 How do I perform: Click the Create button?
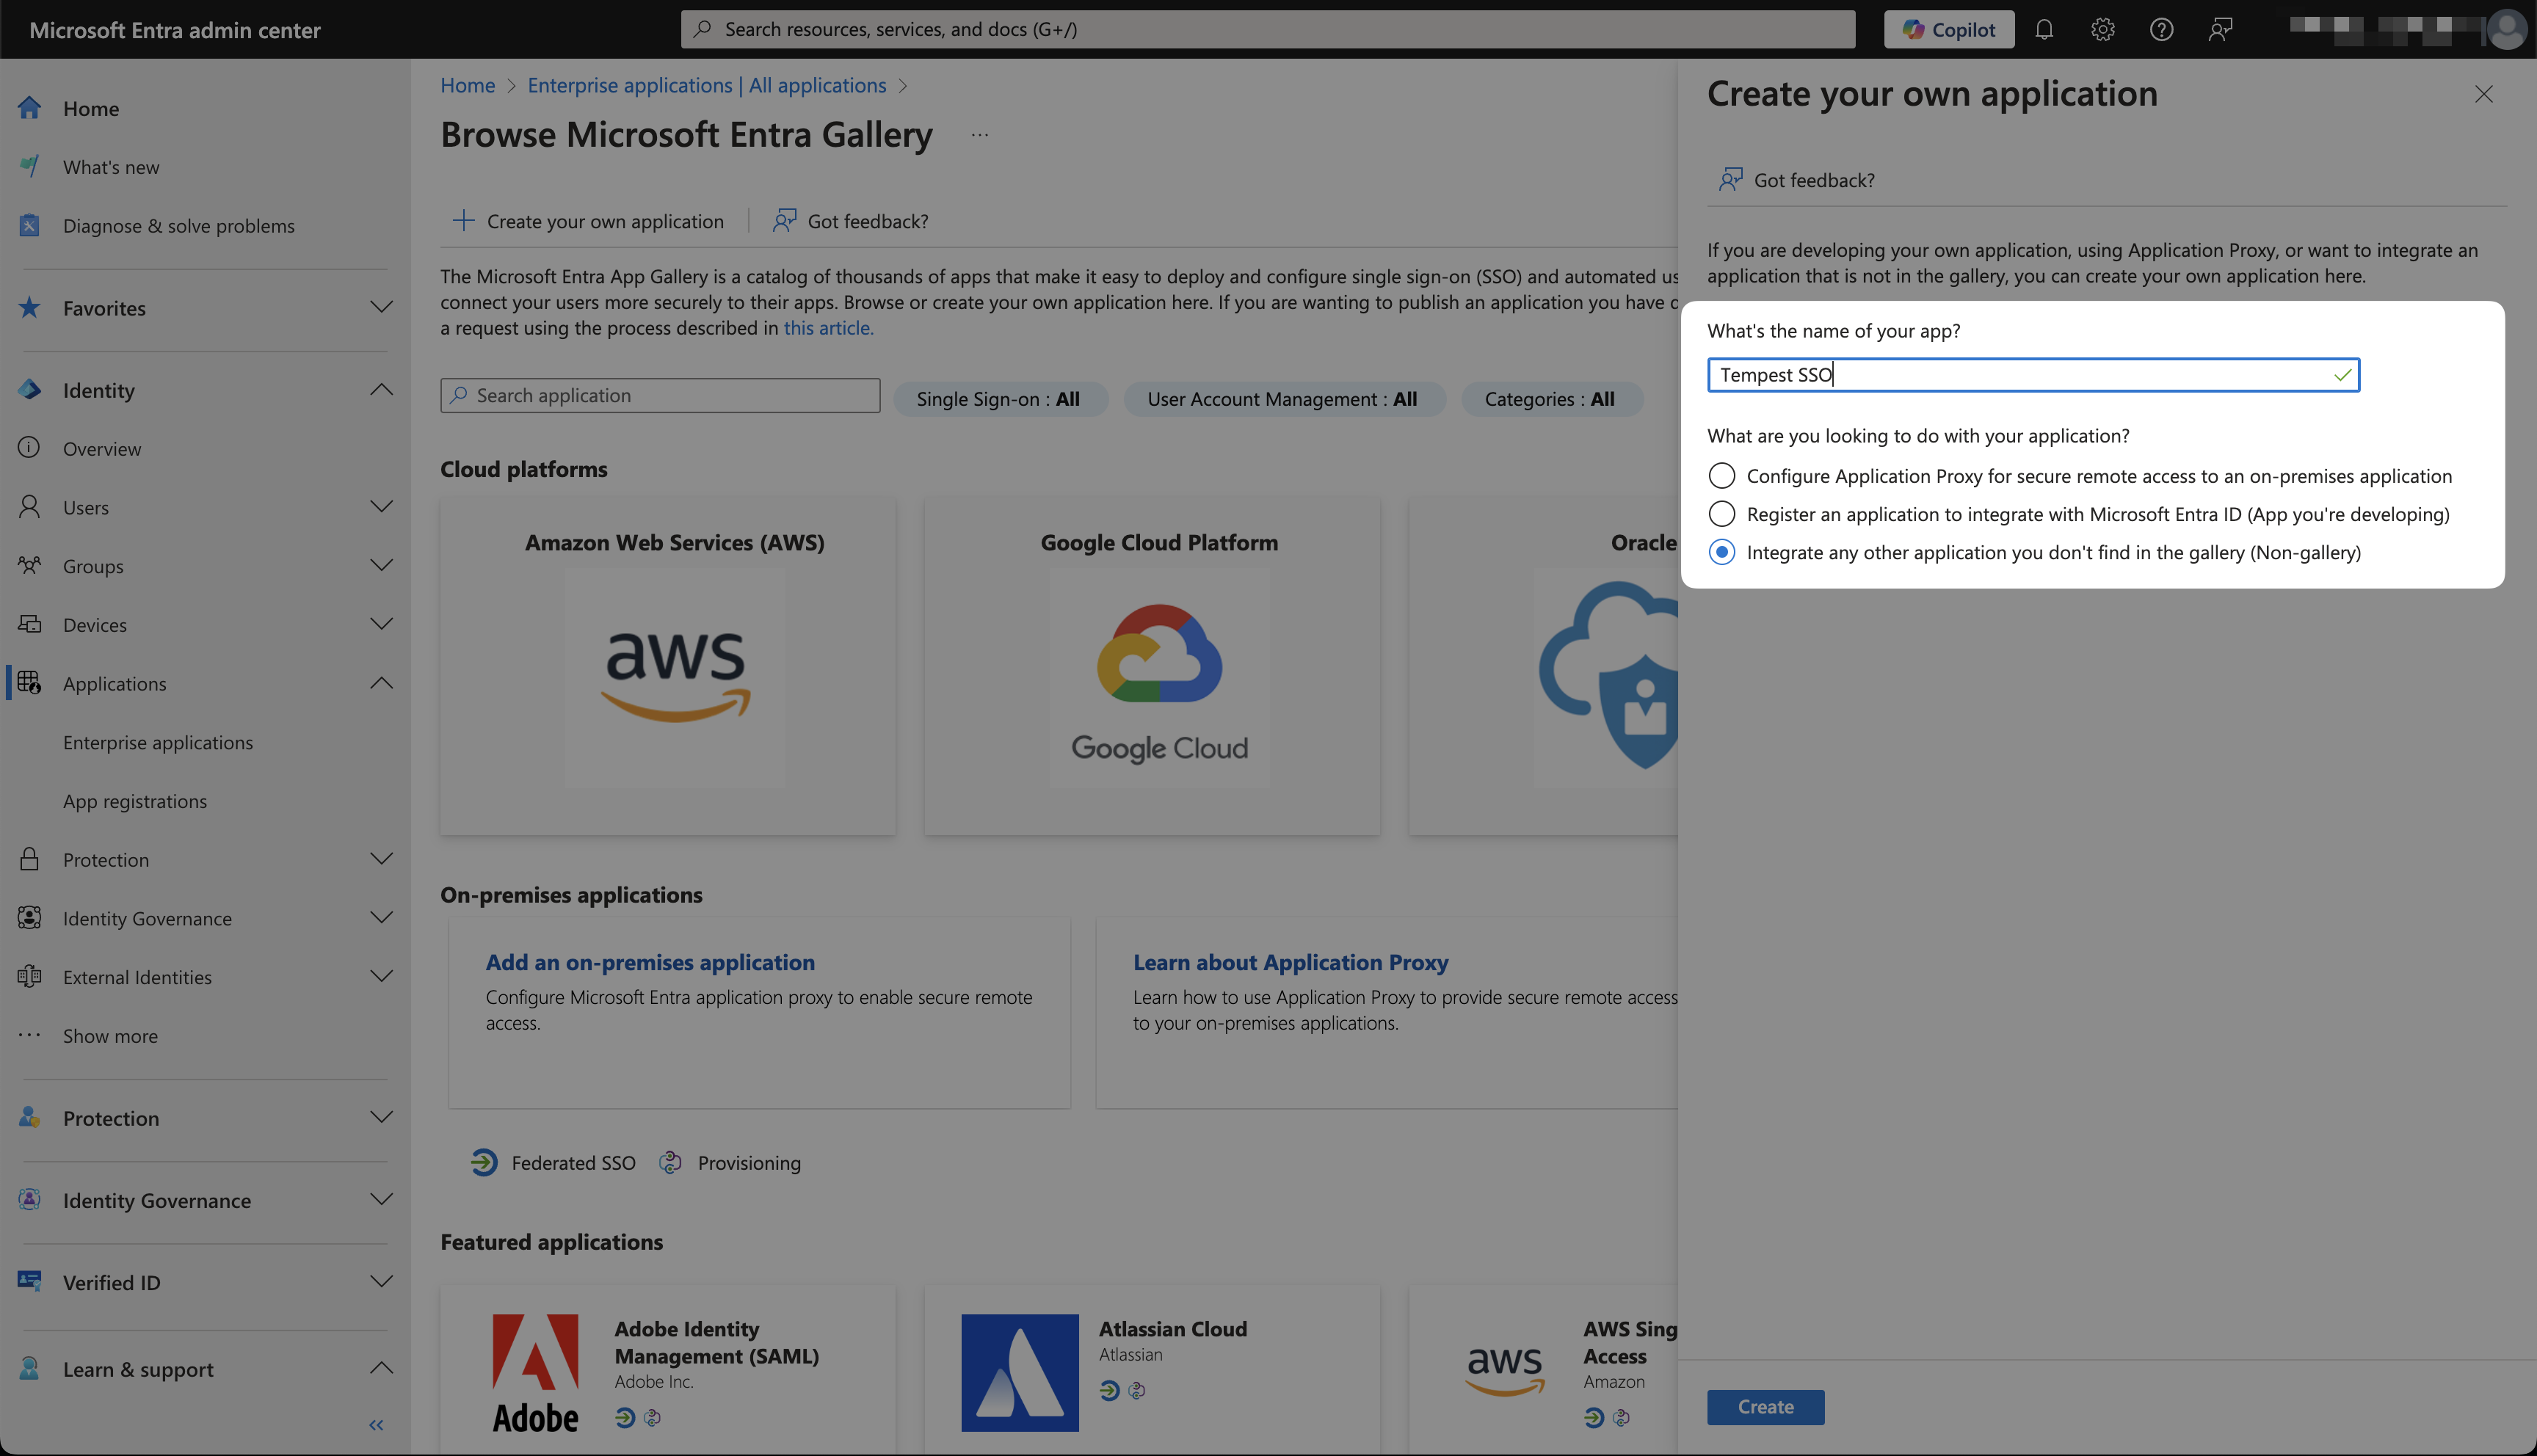1765,1407
